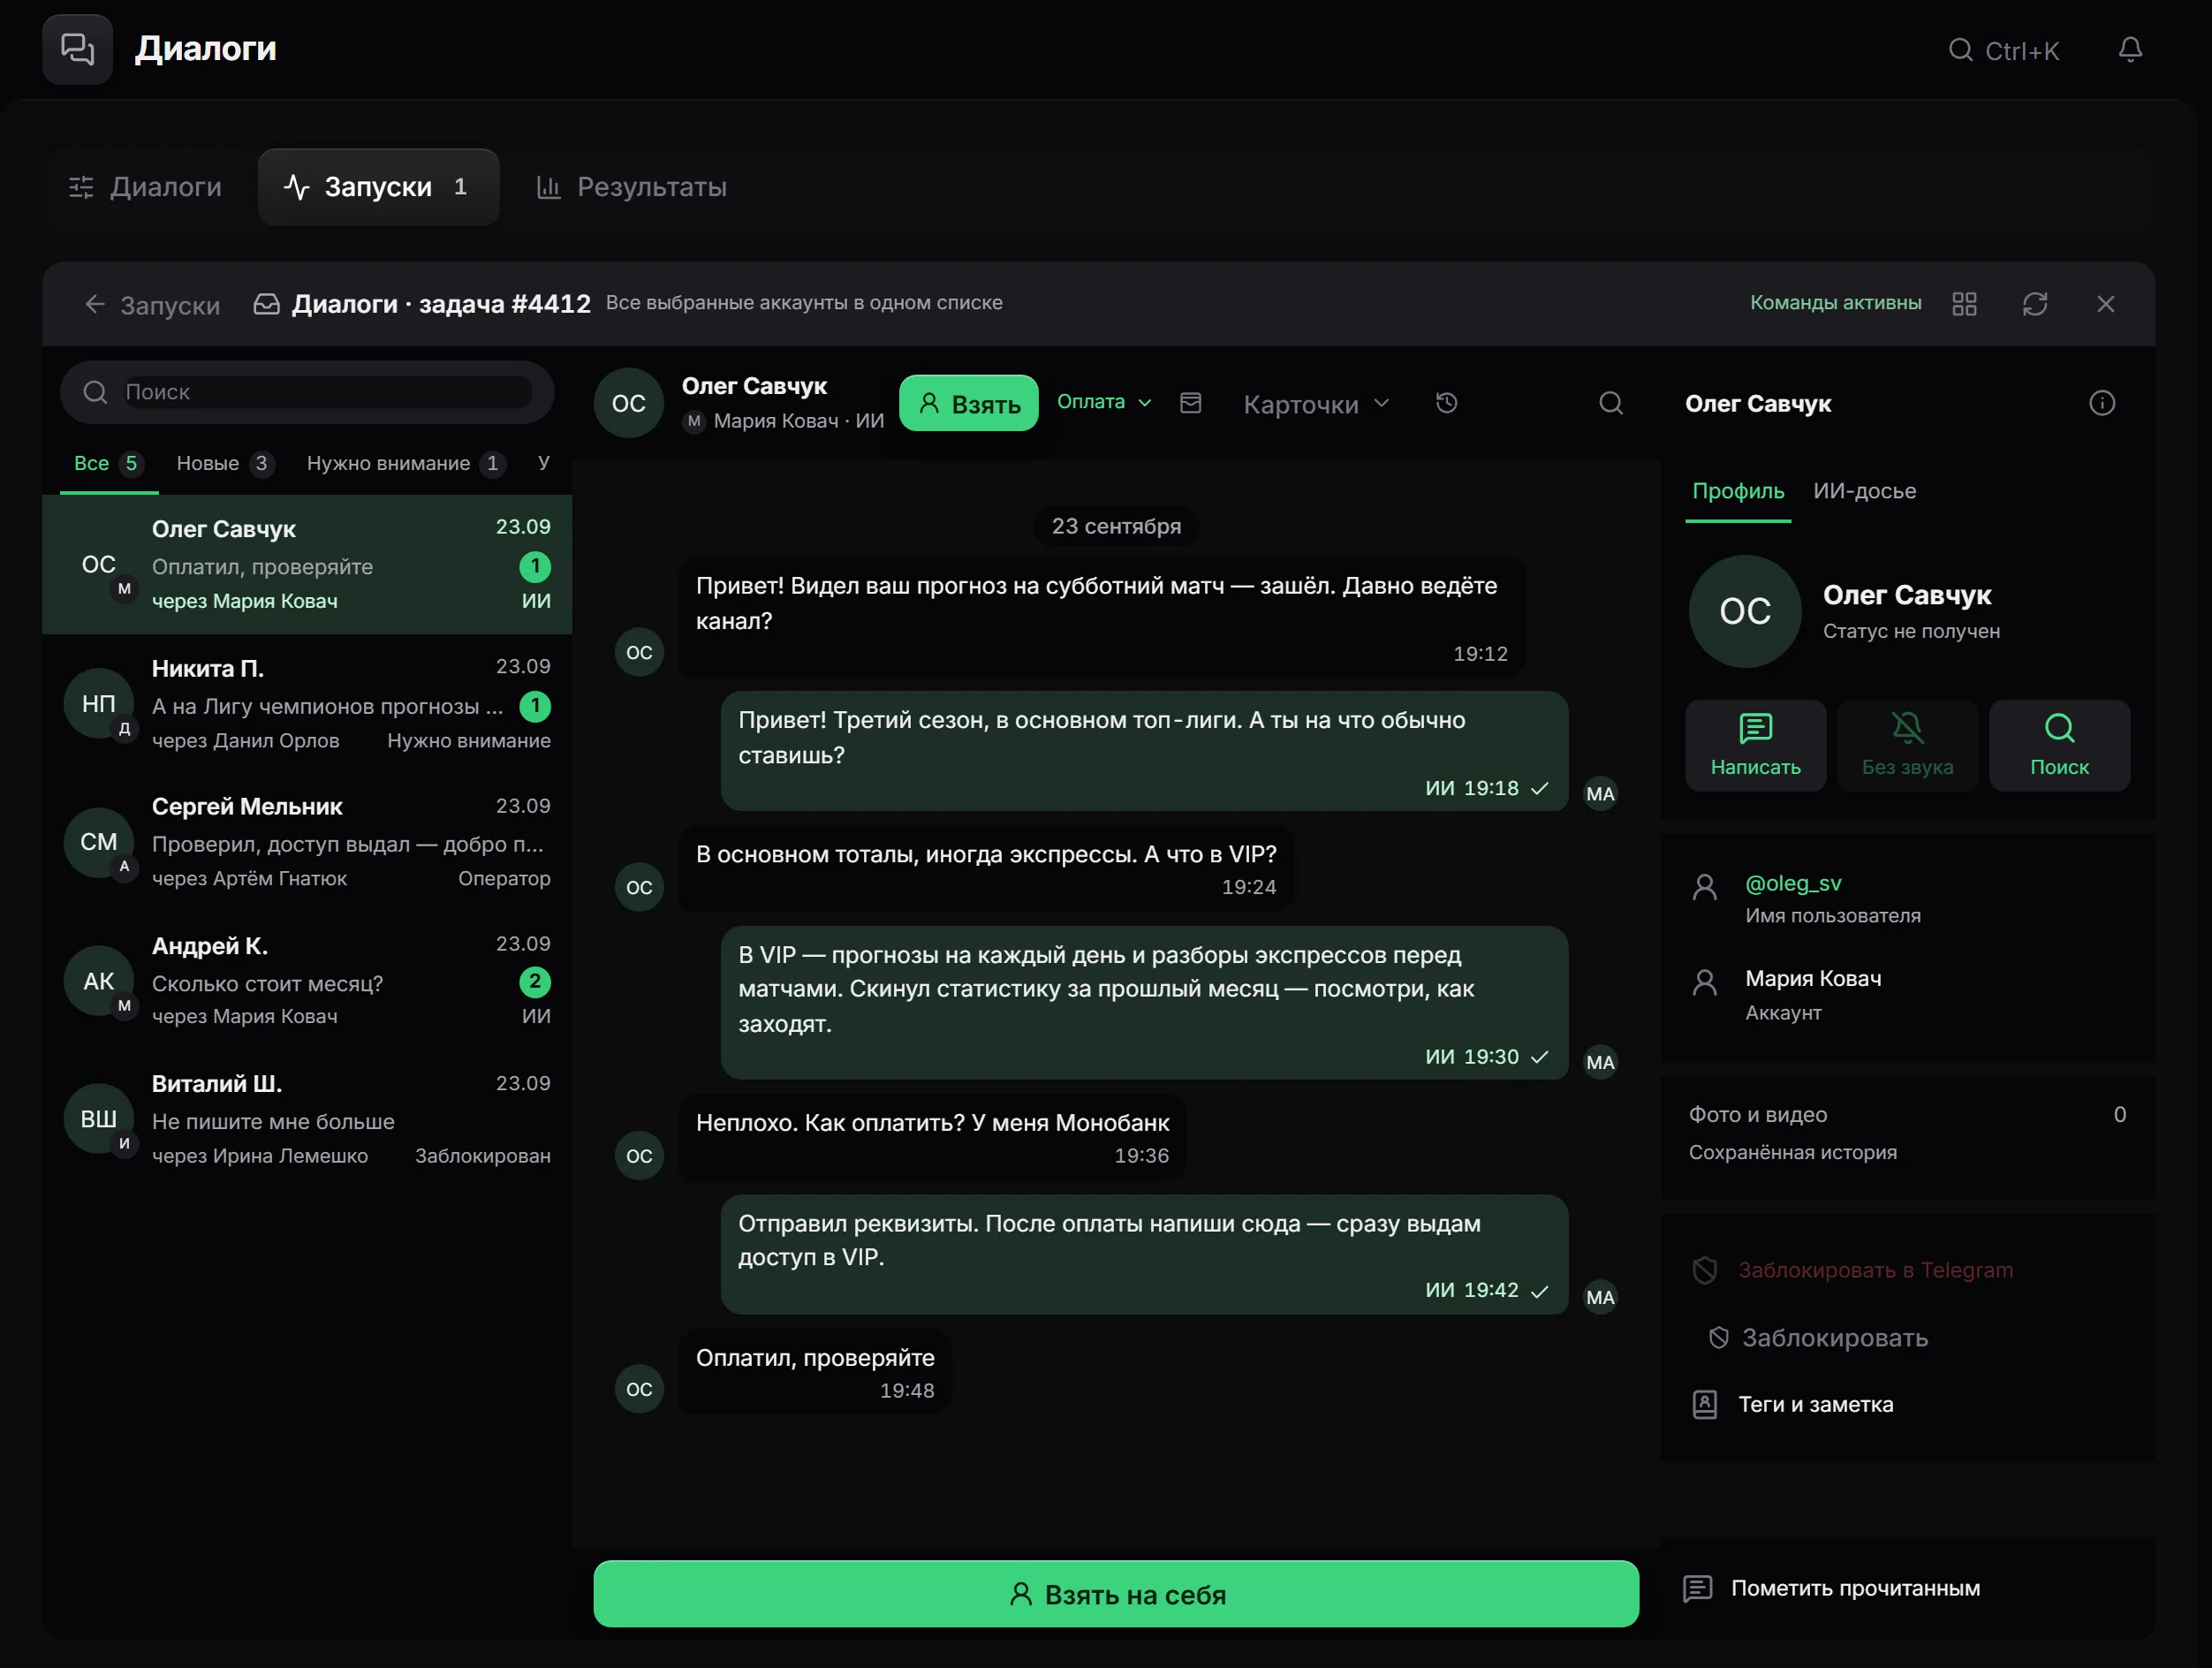
Task: Click the Взять button in chat header
Action: tap(968, 404)
